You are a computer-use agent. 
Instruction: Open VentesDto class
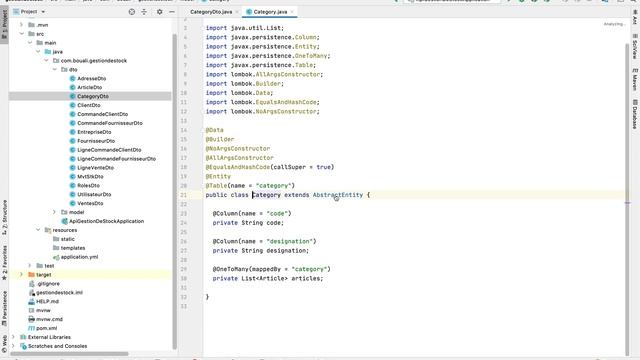90,203
